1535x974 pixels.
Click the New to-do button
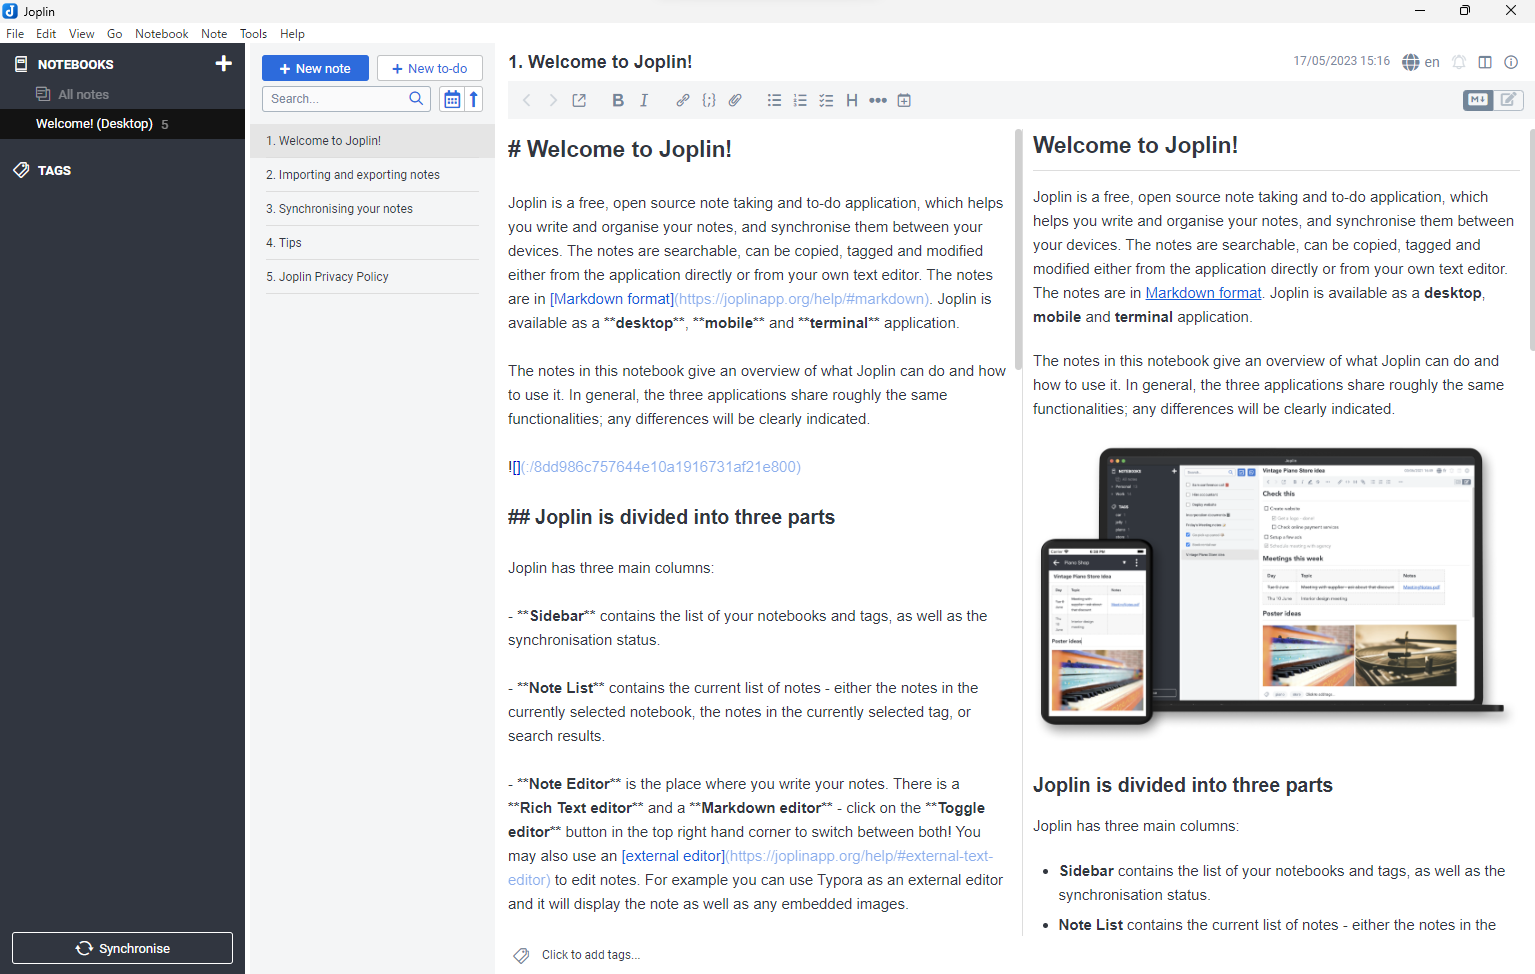(x=430, y=68)
